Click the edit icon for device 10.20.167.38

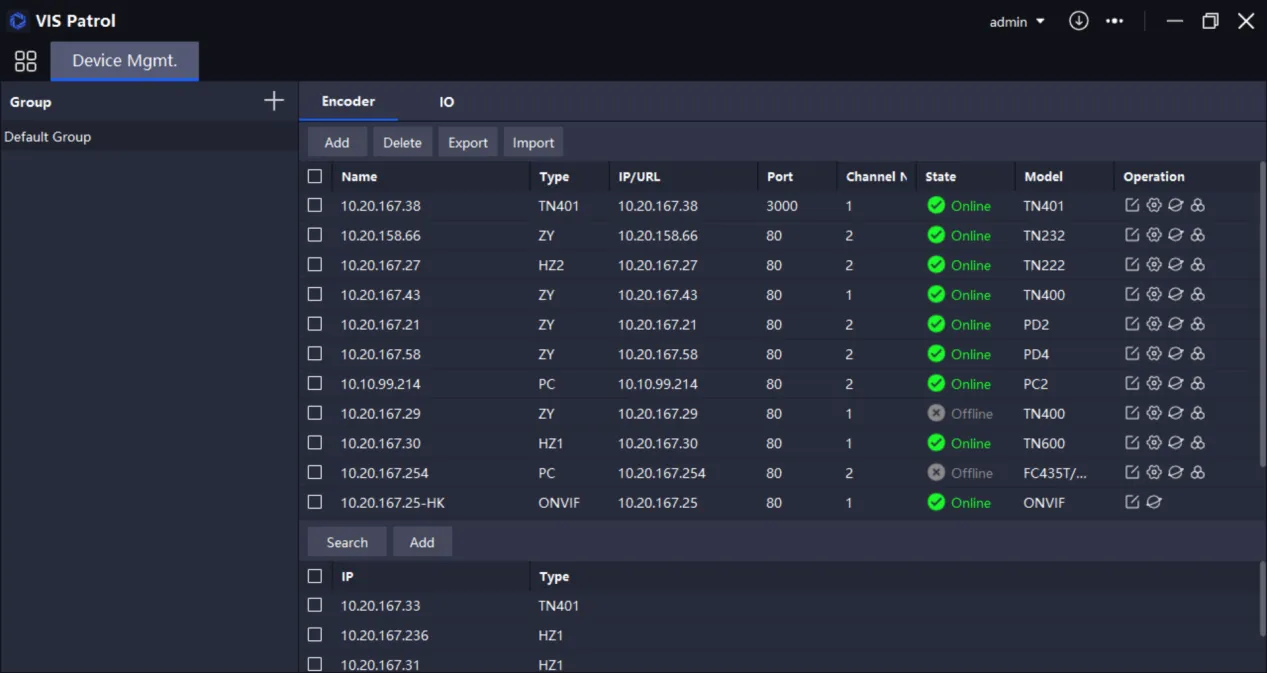(x=1132, y=206)
